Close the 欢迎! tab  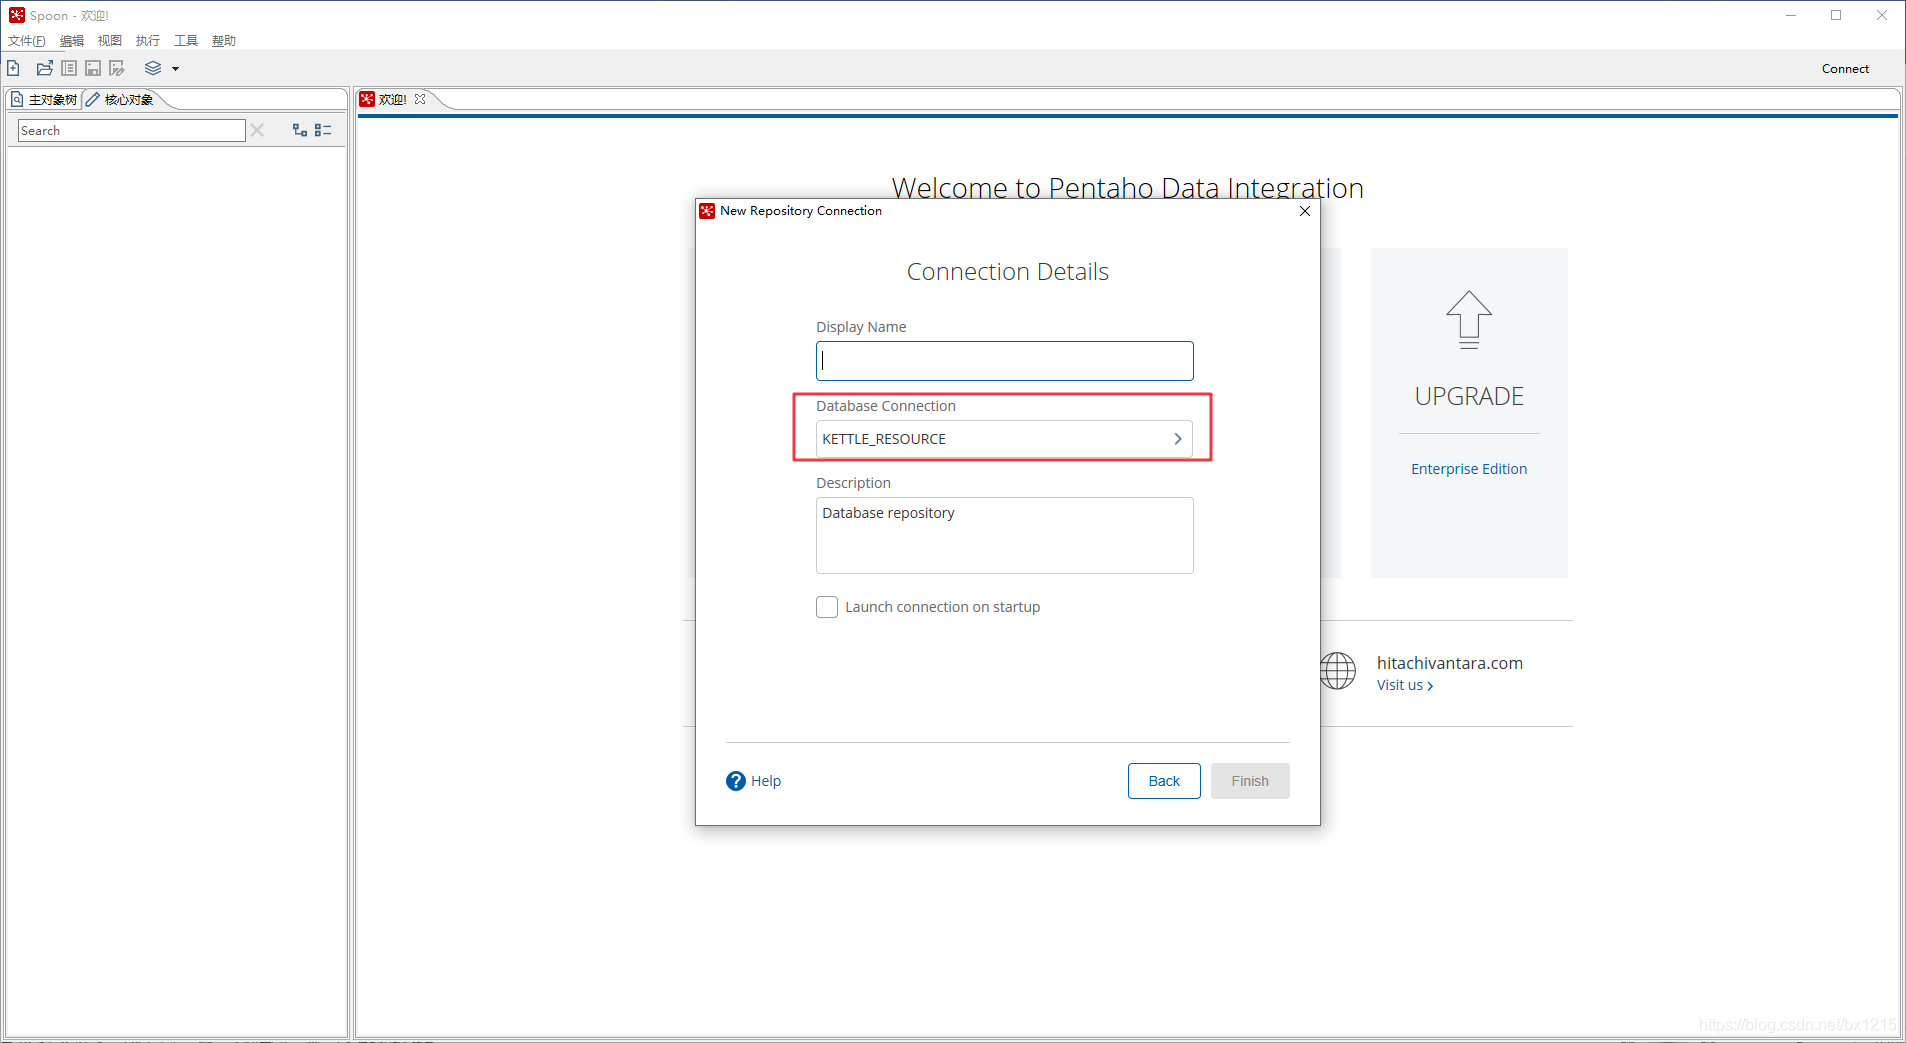420,99
